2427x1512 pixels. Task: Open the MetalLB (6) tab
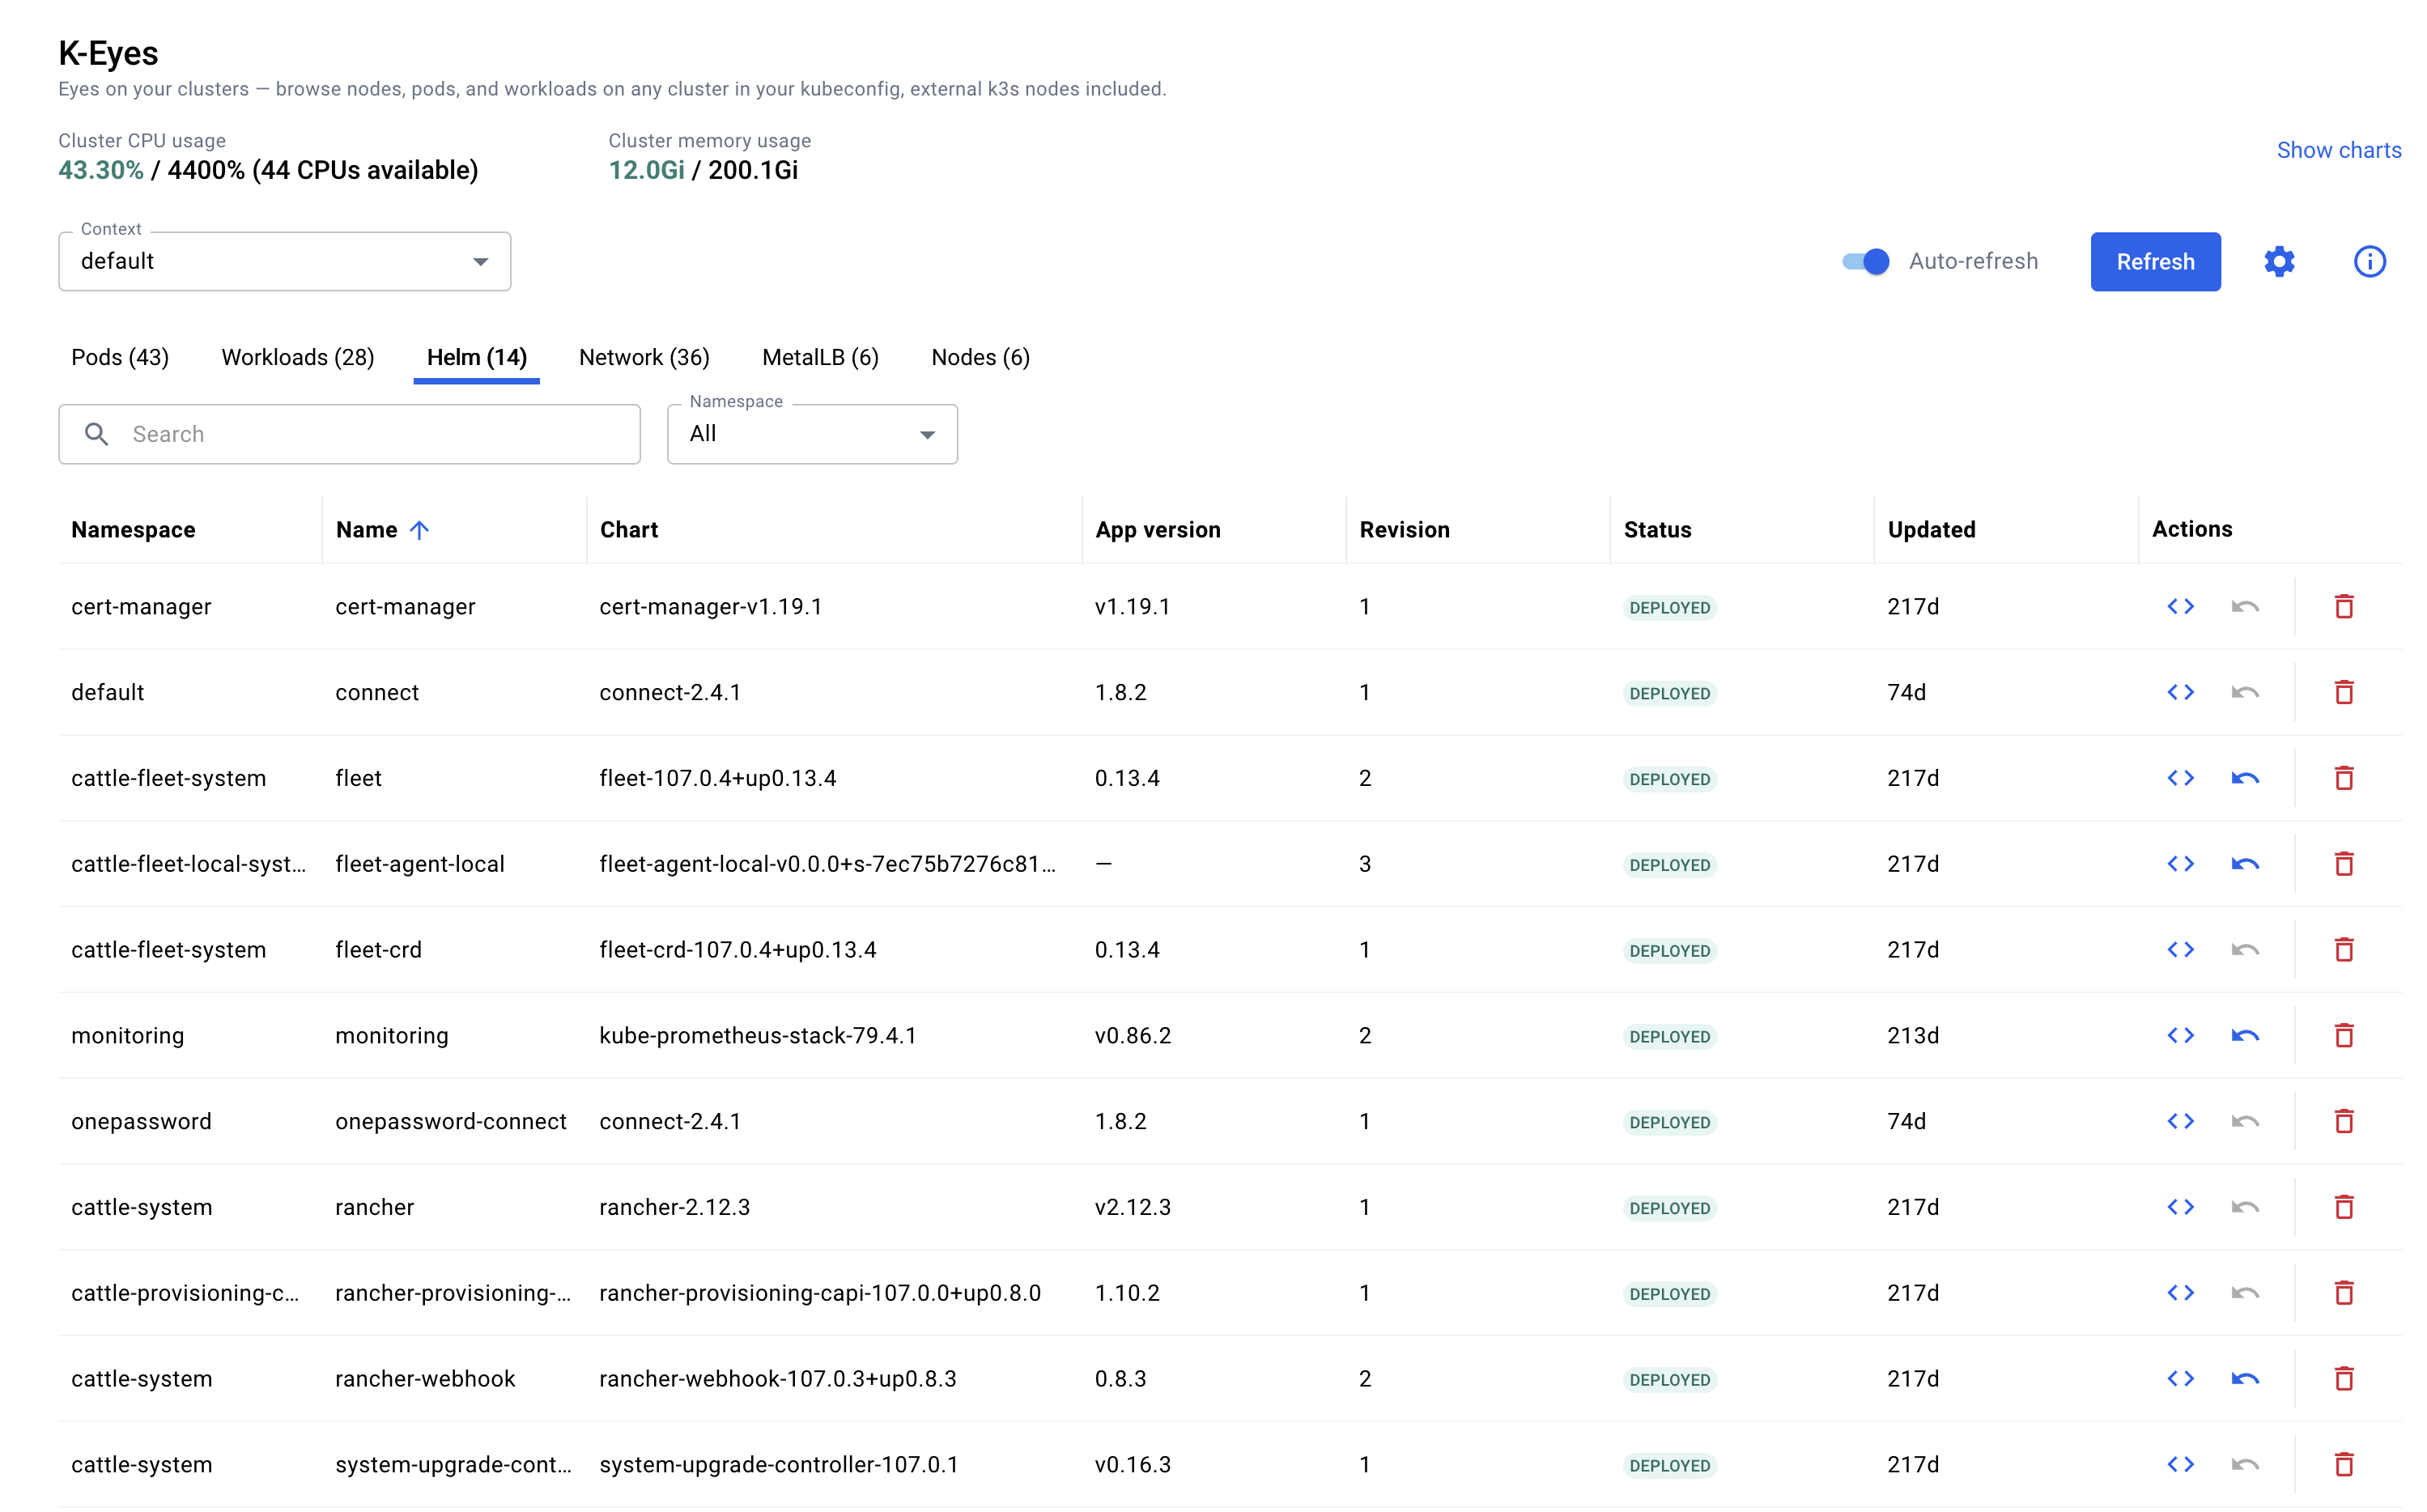[x=820, y=357]
